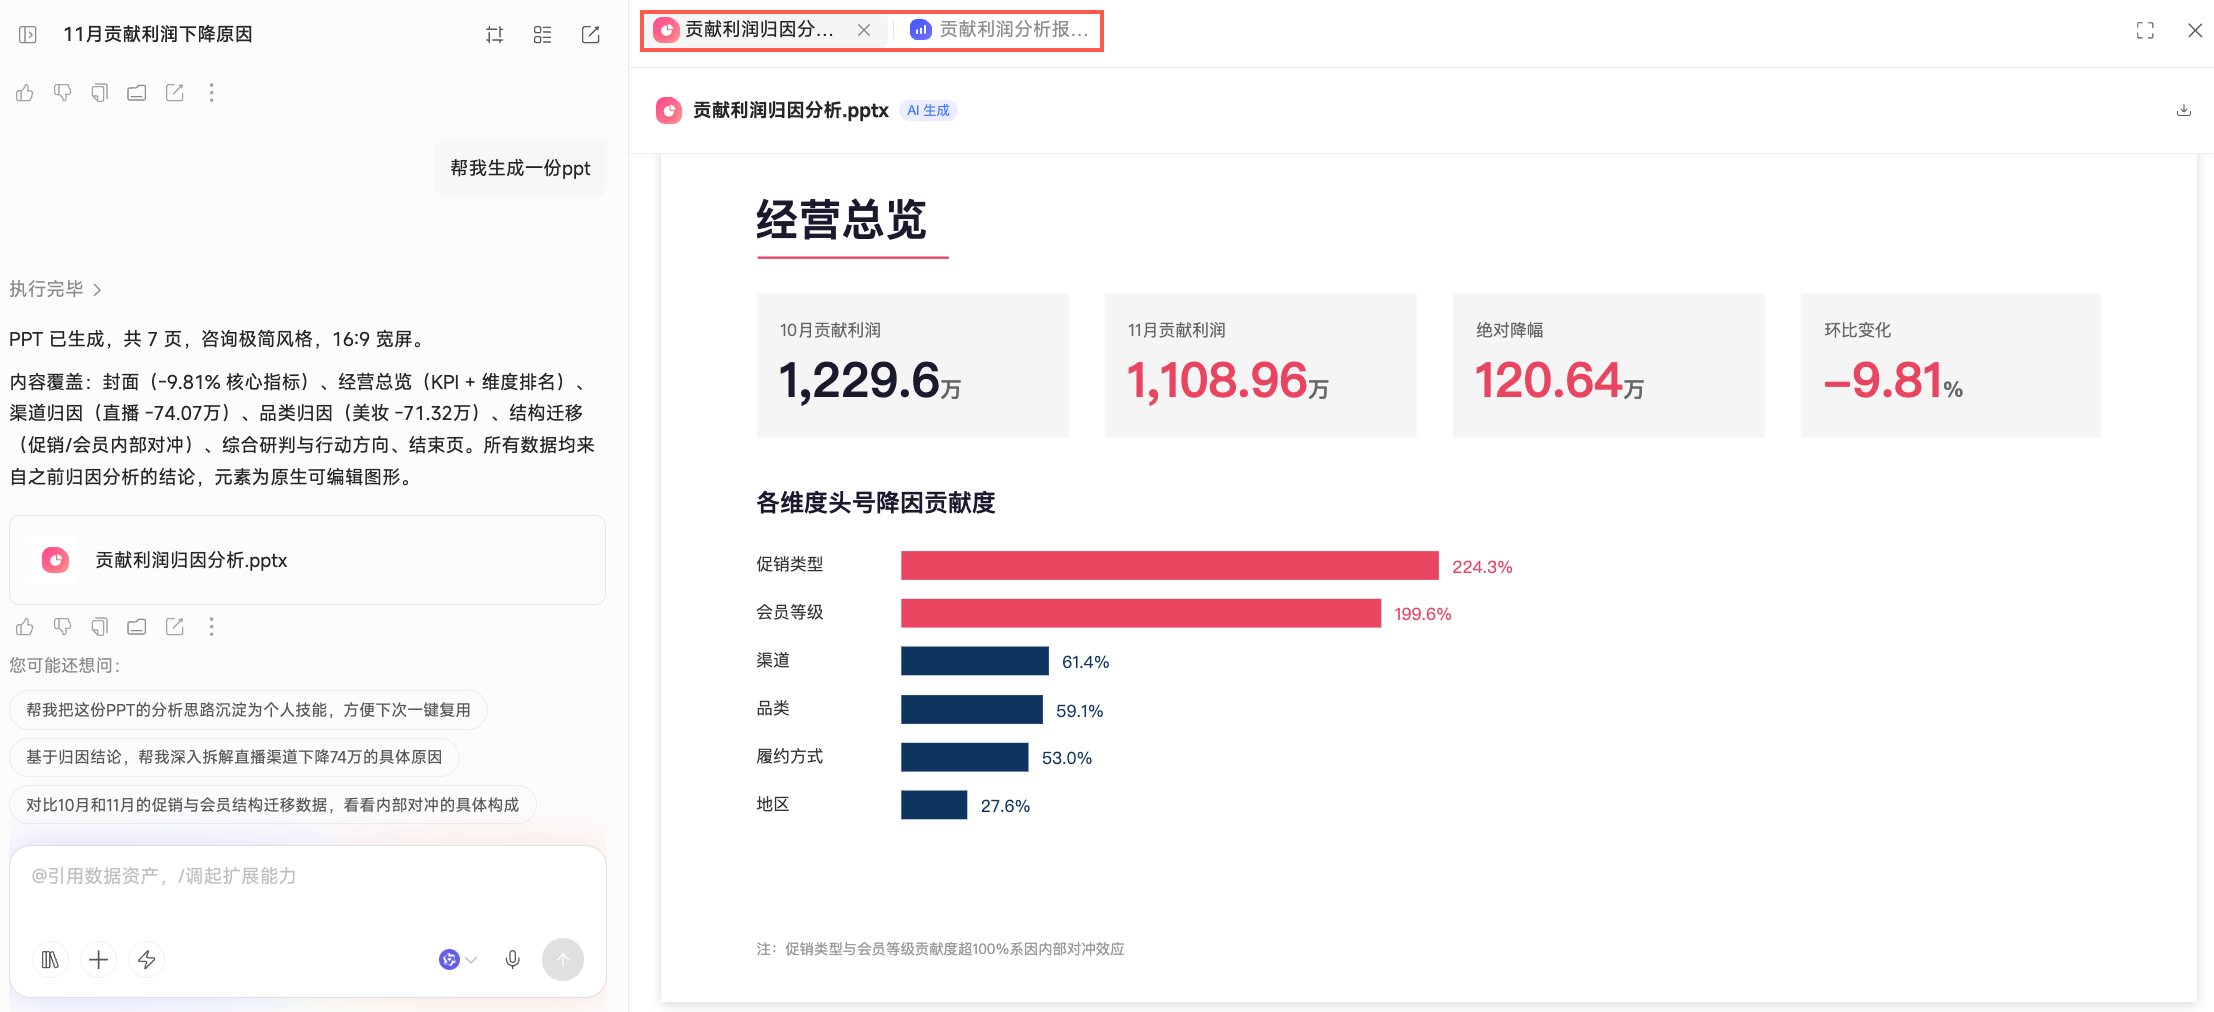This screenshot has width=2214, height=1012.
Task: Switch to the 贡献利润分析报... tab
Action: pos(999,30)
